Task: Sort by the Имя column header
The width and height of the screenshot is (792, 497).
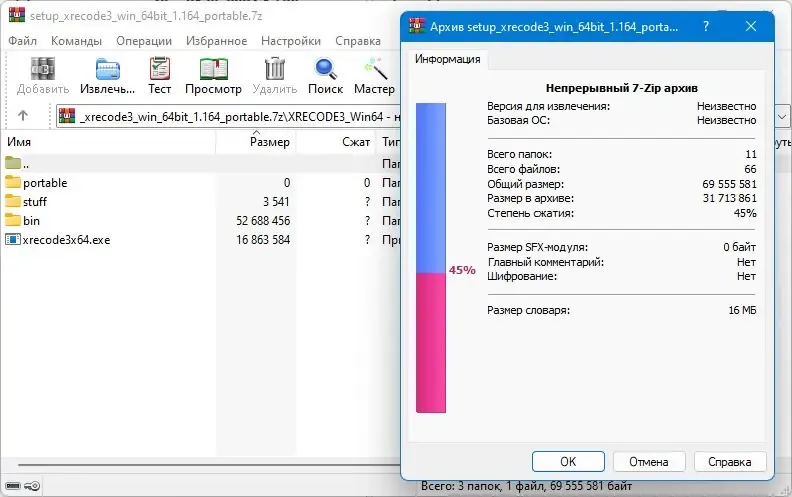Action: 108,142
